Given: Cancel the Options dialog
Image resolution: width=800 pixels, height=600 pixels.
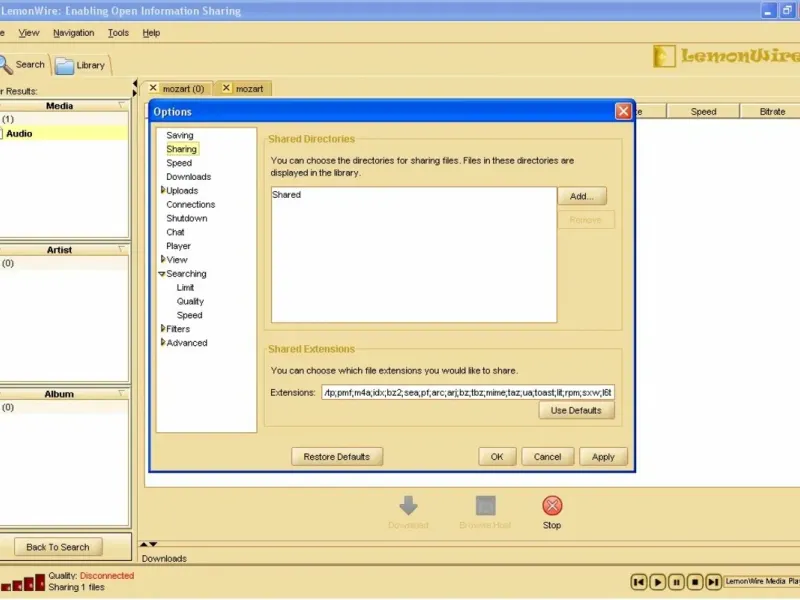Looking at the screenshot, I should point(547,457).
